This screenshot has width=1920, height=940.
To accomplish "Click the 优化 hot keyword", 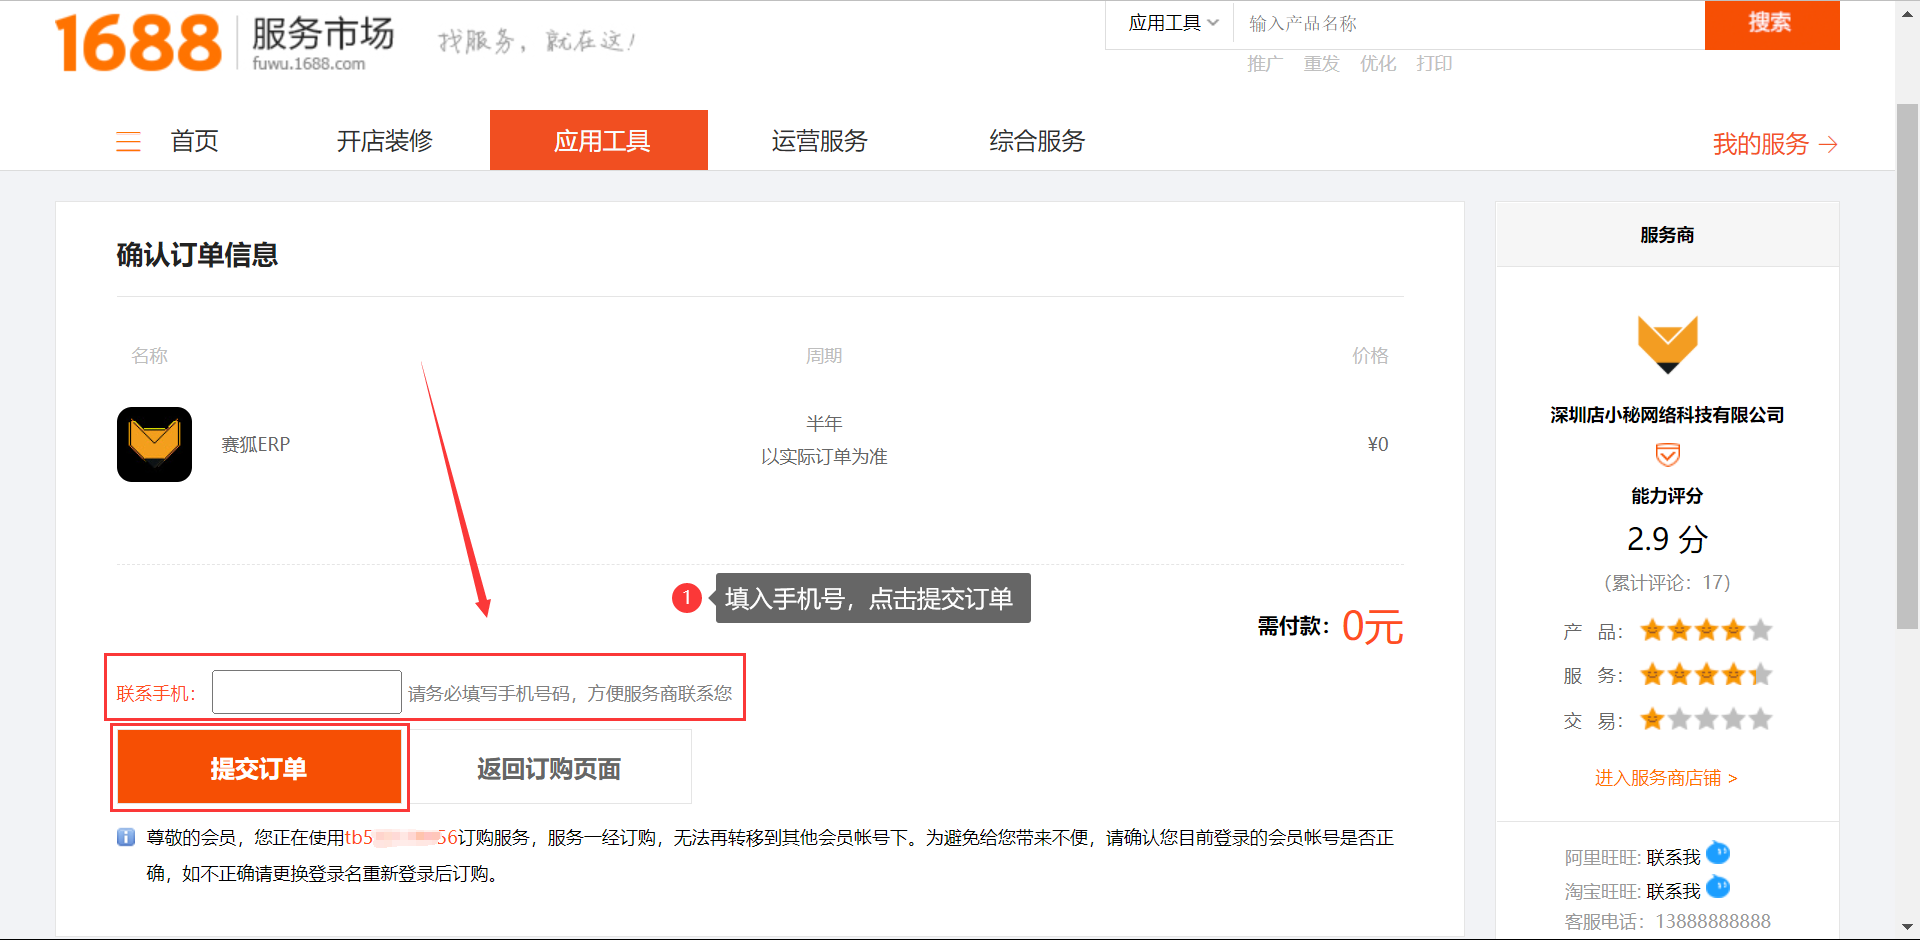I will 1378,64.
